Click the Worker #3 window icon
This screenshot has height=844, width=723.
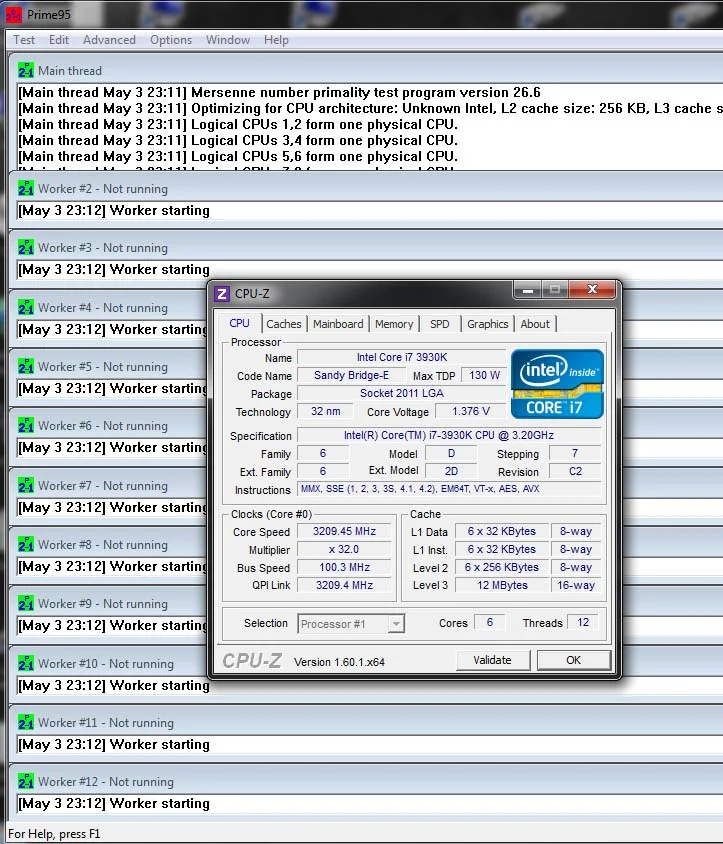pos(25,248)
